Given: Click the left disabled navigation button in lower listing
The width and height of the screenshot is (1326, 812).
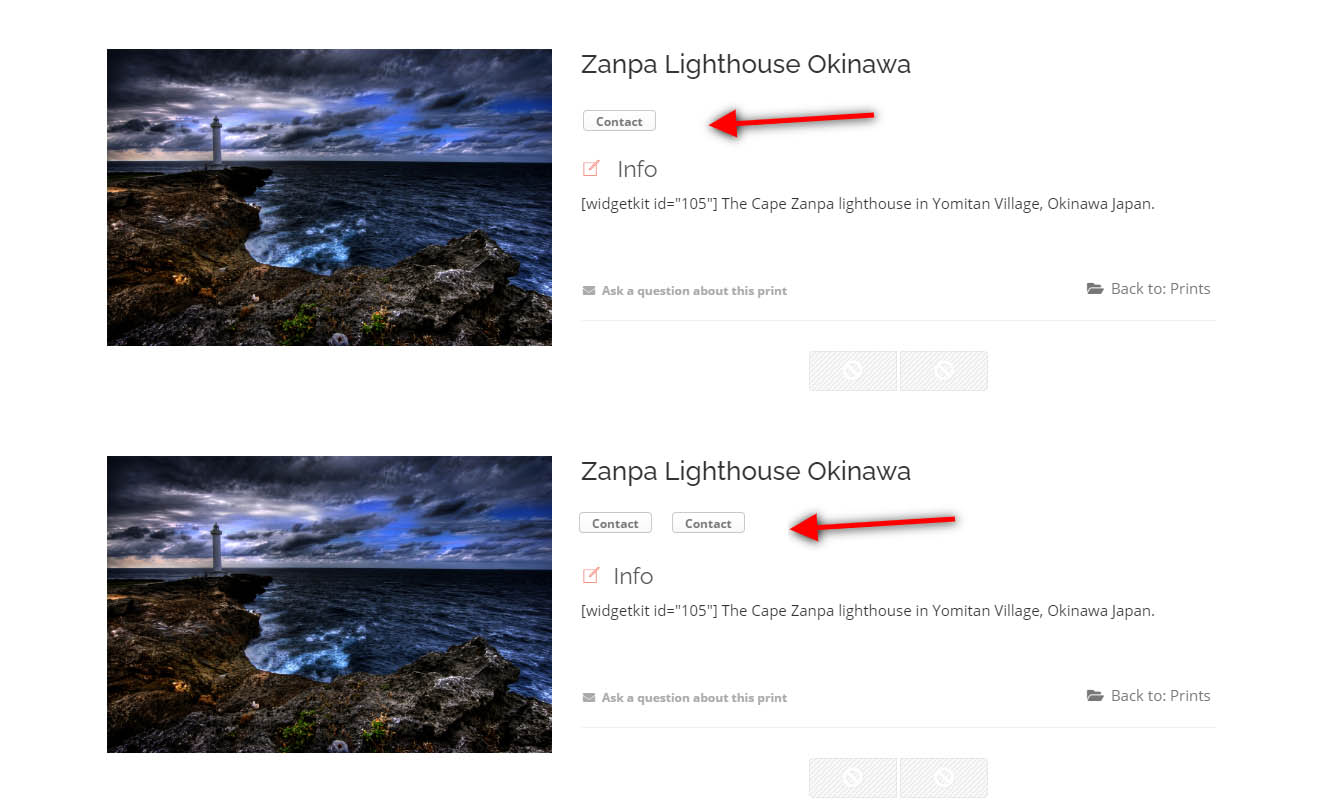Looking at the screenshot, I should (853, 778).
